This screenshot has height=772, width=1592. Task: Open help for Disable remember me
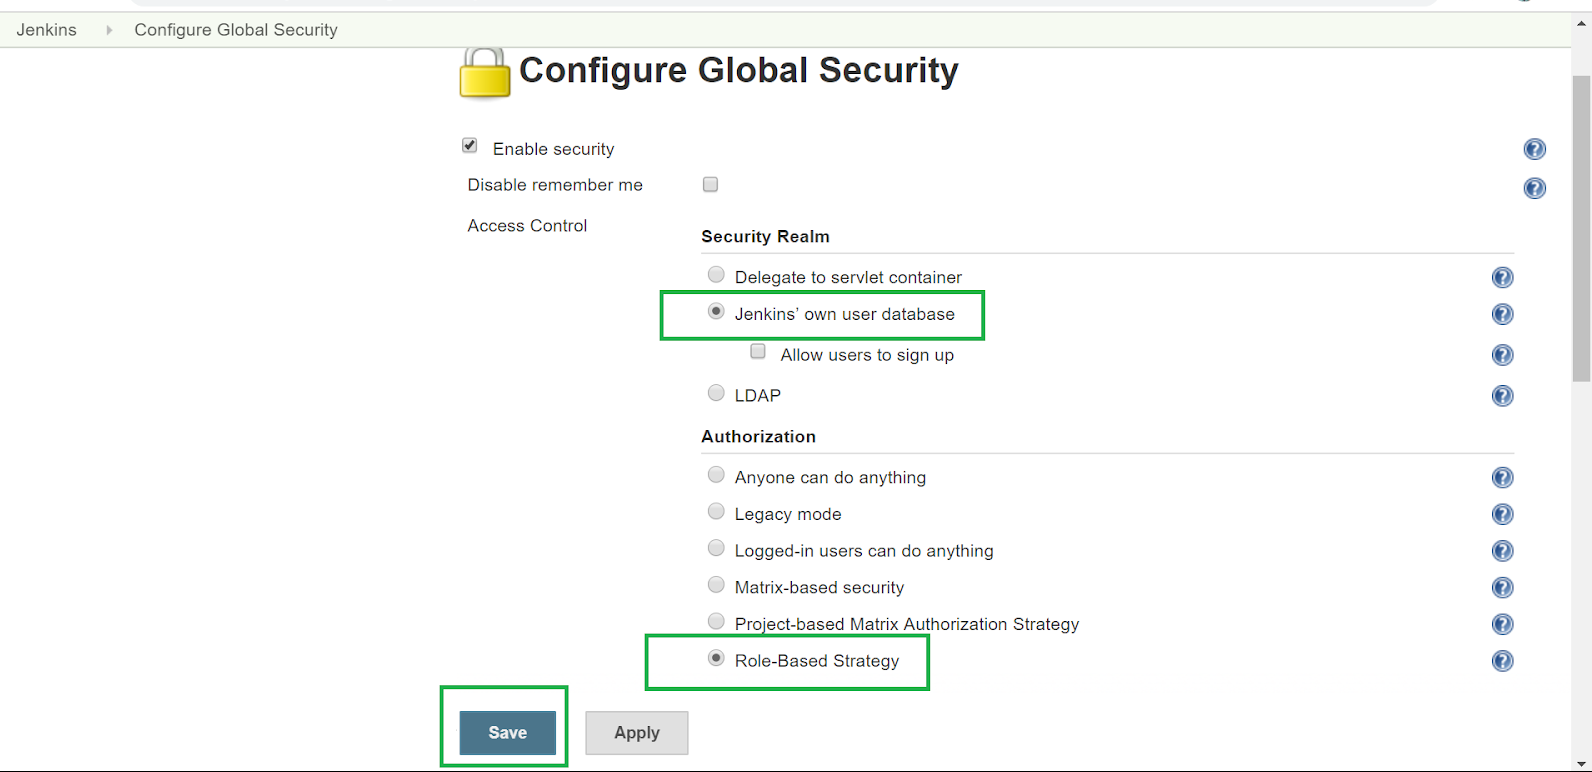[1534, 188]
